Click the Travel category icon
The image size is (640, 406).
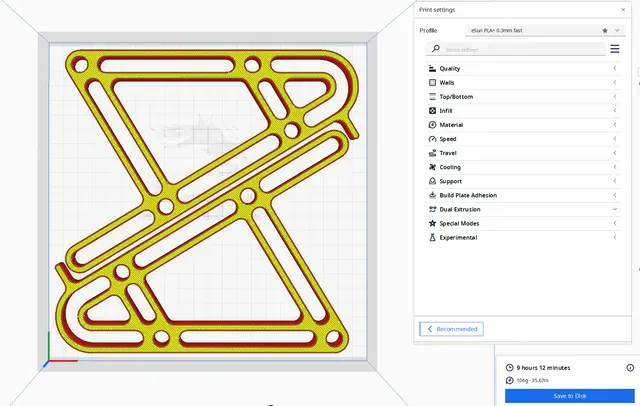432,153
